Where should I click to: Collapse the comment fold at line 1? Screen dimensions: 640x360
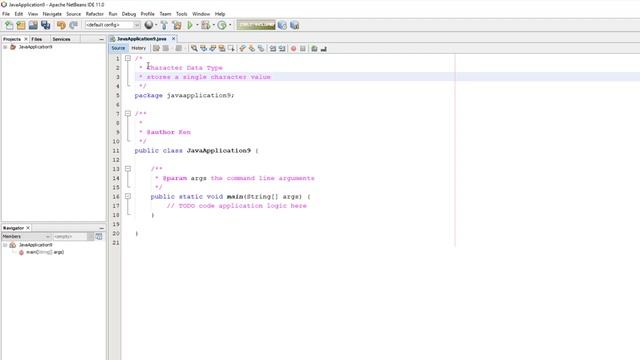[128, 58]
